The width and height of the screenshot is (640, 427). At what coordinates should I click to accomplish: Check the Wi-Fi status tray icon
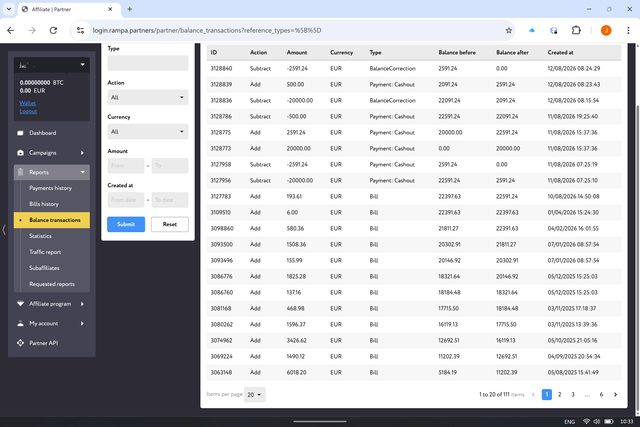click(587, 421)
